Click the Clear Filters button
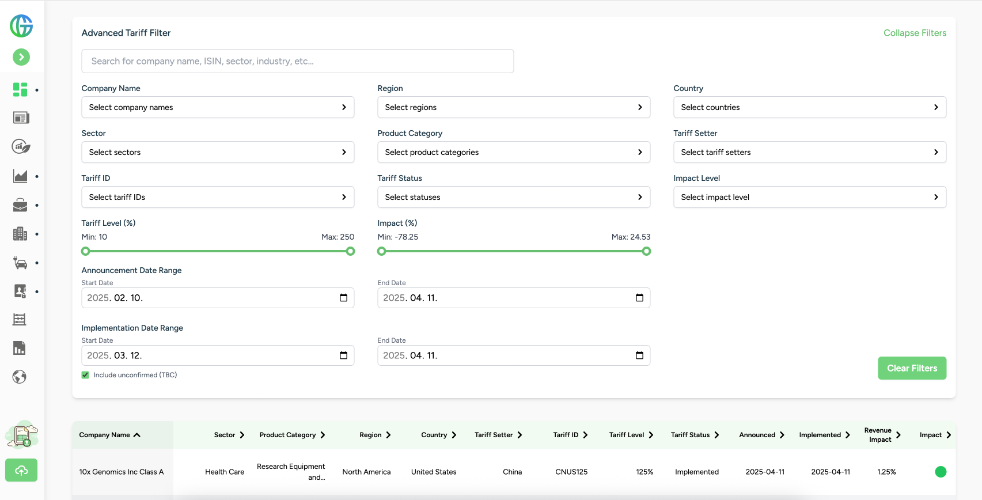The height and width of the screenshot is (500, 982). pos(911,368)
